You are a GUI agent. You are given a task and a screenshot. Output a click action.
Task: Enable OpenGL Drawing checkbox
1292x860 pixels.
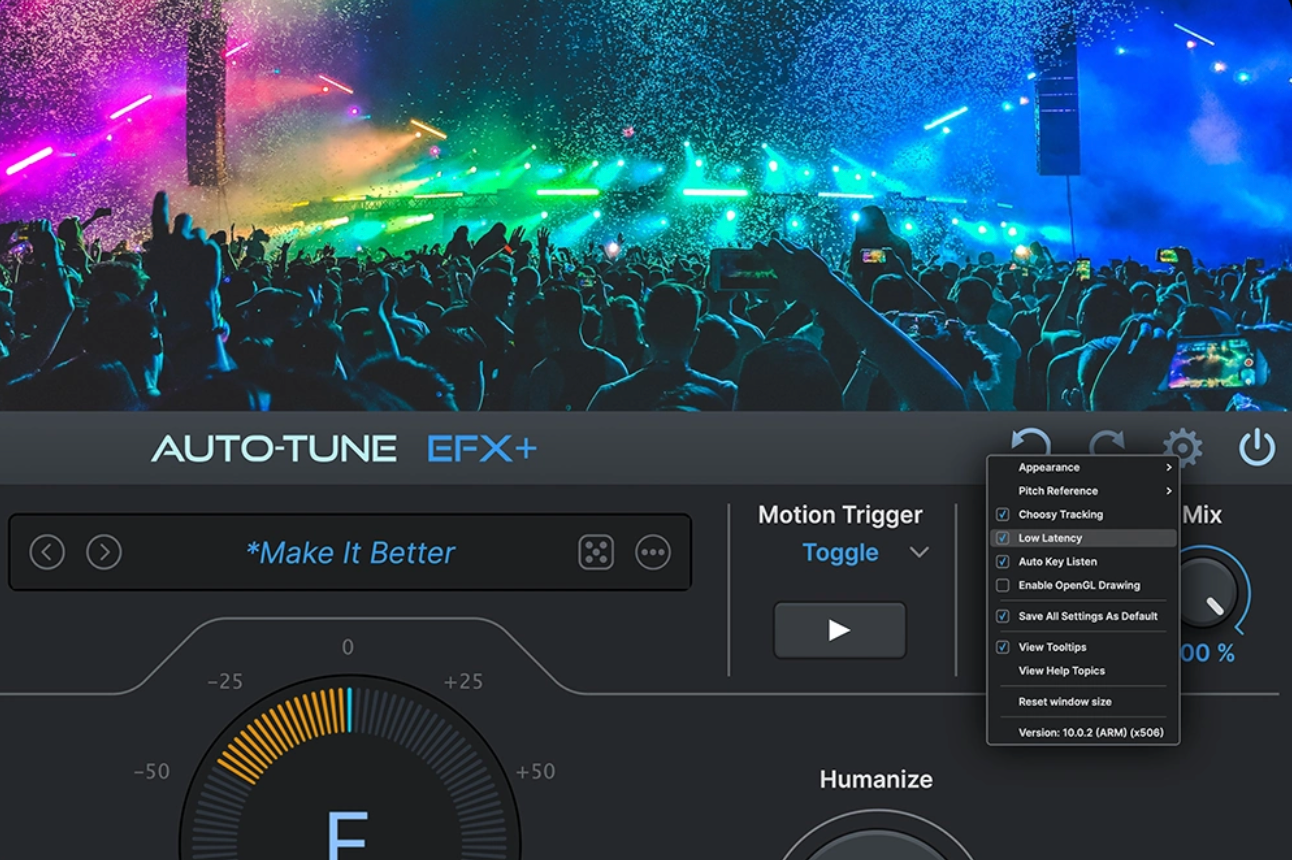click(x=1003, y=586)
